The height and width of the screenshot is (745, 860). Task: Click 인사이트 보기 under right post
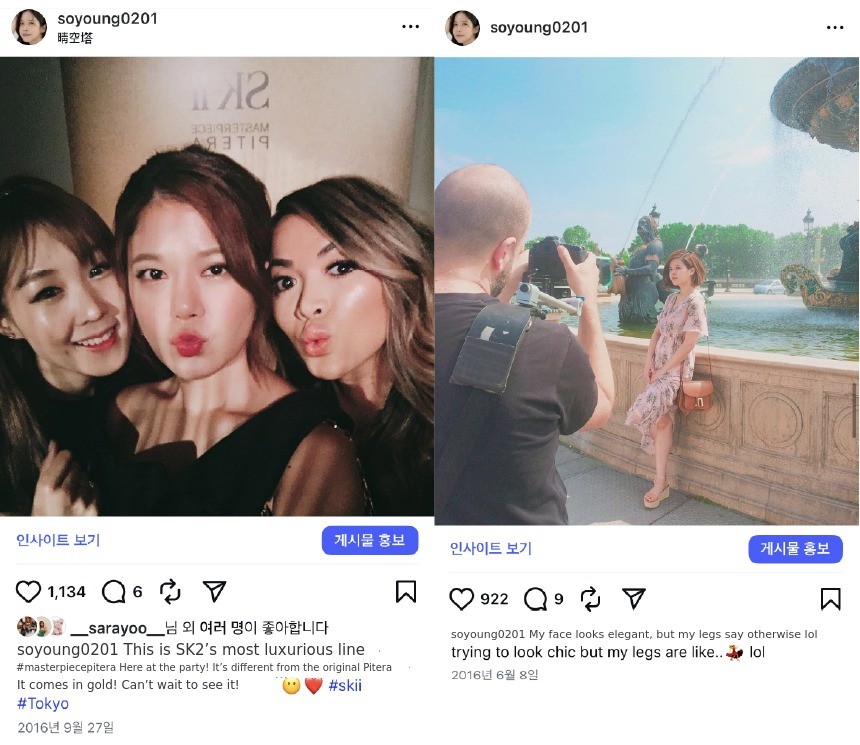[491, 548]
